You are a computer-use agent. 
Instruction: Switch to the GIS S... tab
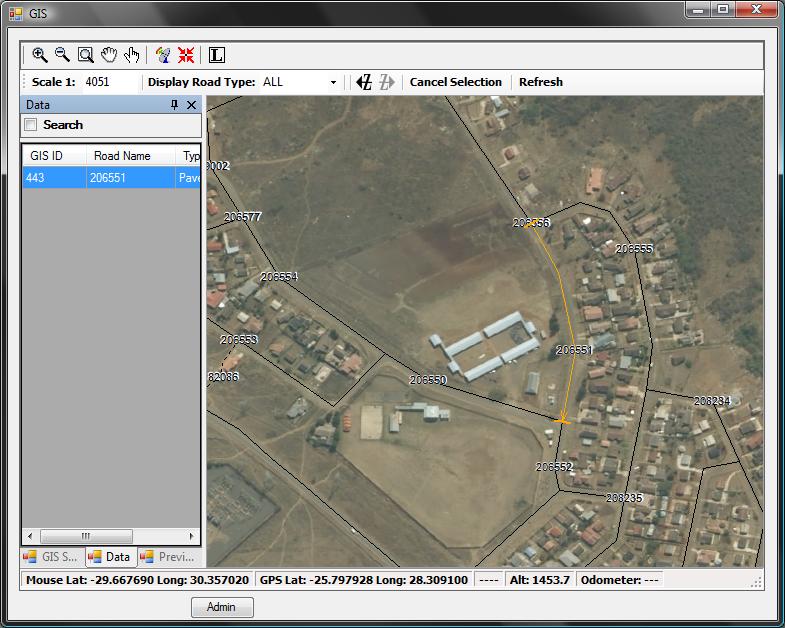[x=51, y=557]
